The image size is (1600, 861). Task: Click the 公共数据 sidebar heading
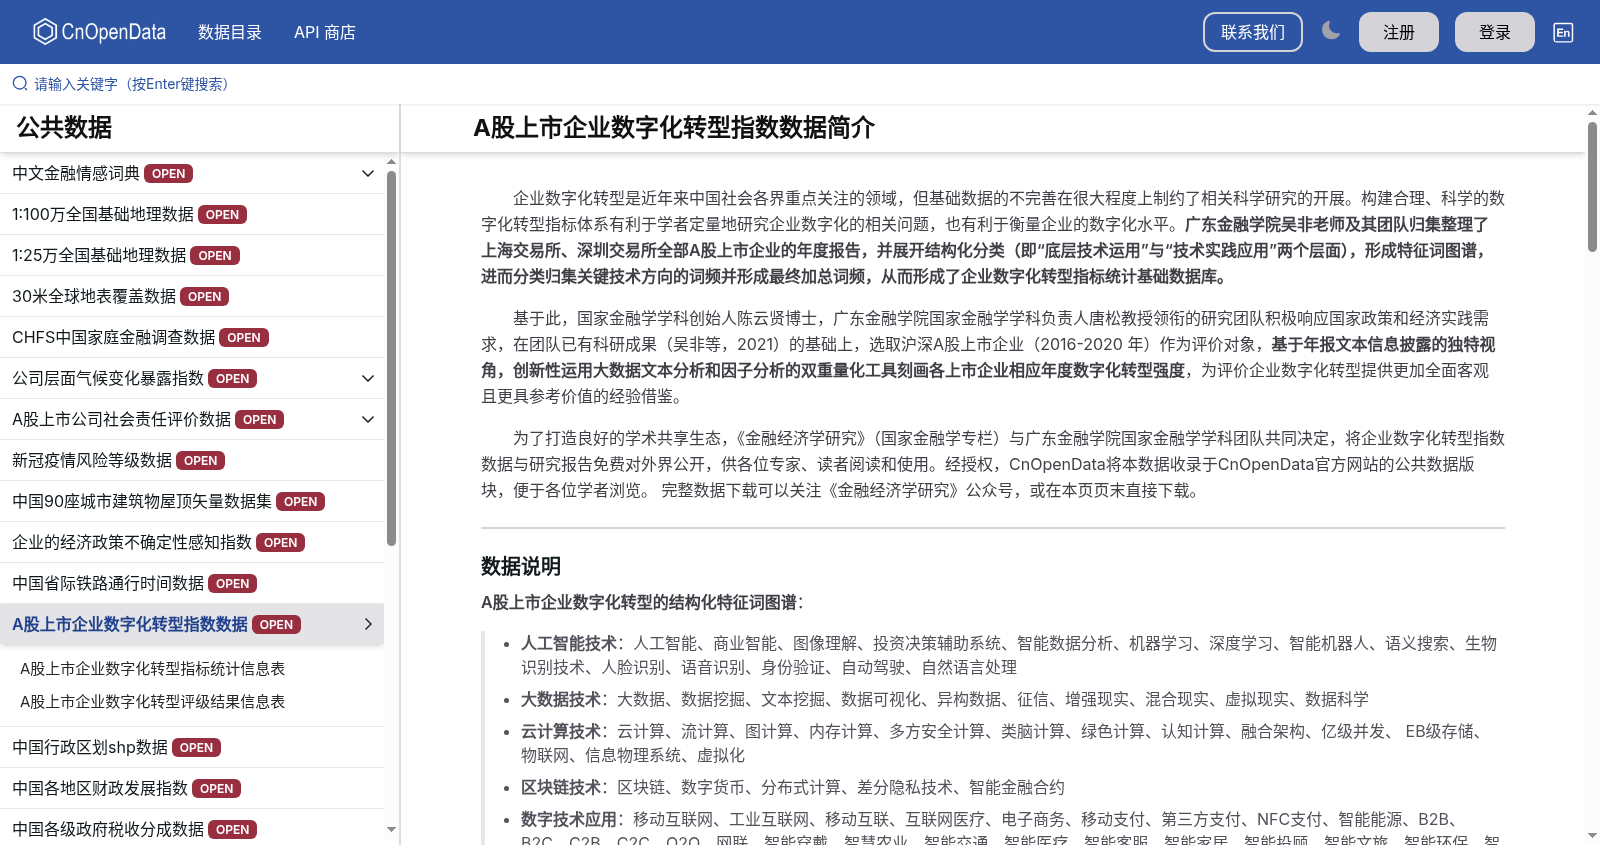pos(64,128)
